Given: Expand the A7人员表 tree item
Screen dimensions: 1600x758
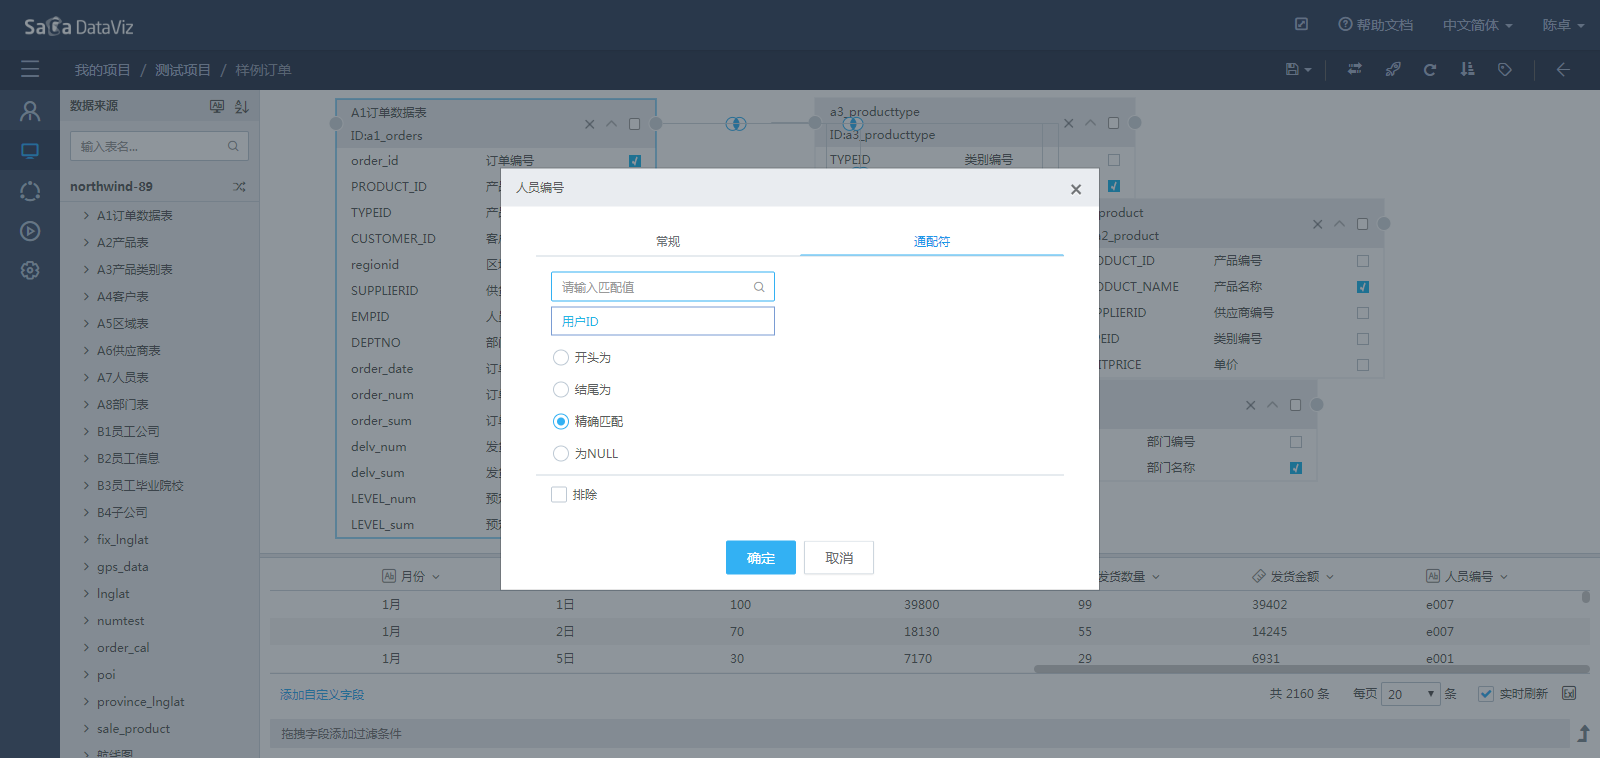Looking at the screenshot, I should pyautogui.click(x=86, y=377).
